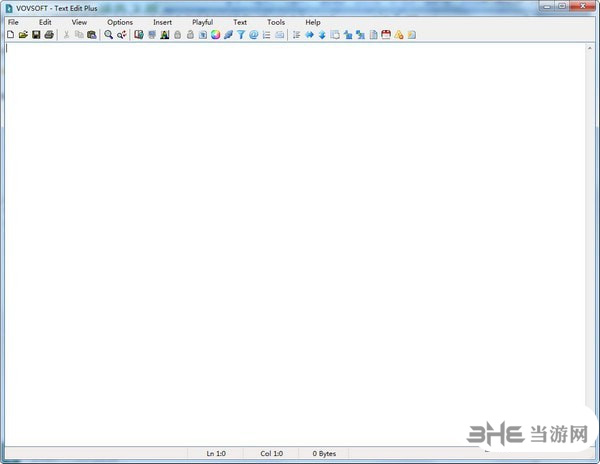
Task: Click the blue left-right arrow icon
Action: point(309,35)
